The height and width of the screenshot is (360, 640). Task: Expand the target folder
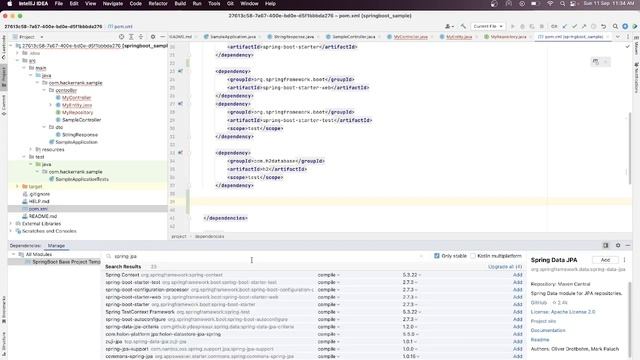click(x=18, y=187)
